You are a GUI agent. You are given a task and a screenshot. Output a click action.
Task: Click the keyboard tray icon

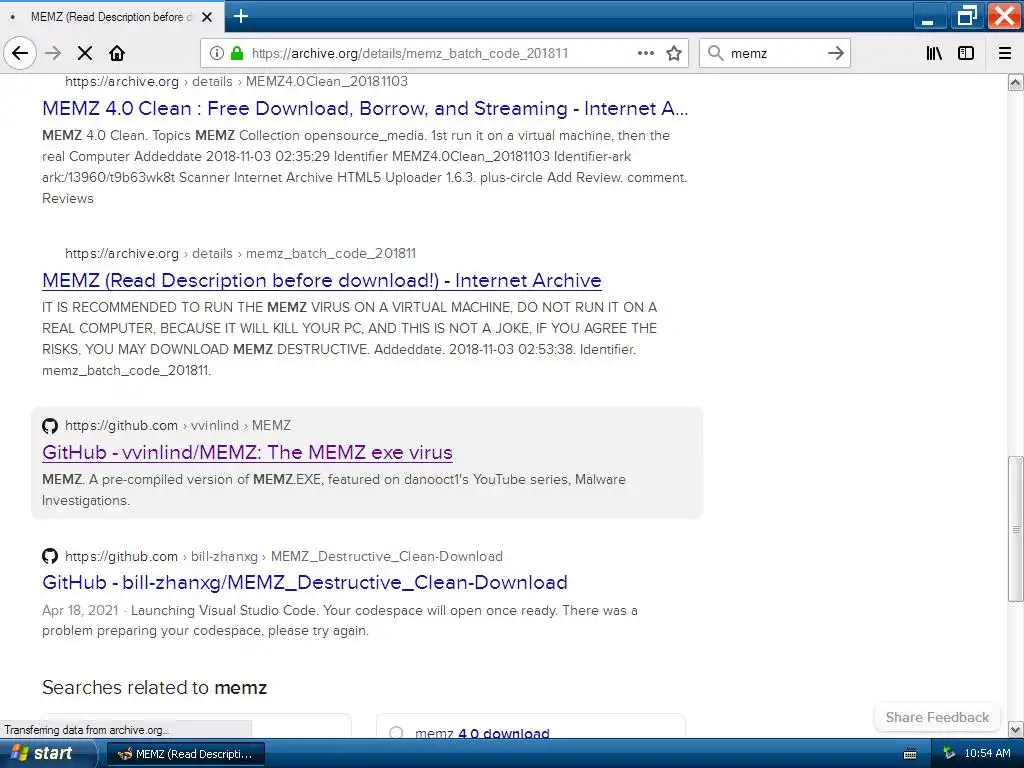tap(910, 754)
